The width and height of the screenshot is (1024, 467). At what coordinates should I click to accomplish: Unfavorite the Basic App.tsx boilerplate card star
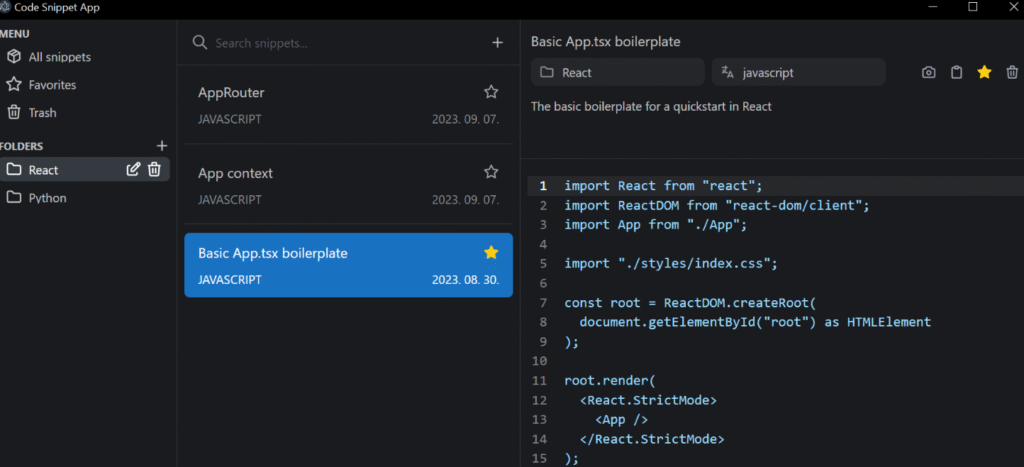click(491, 252)
